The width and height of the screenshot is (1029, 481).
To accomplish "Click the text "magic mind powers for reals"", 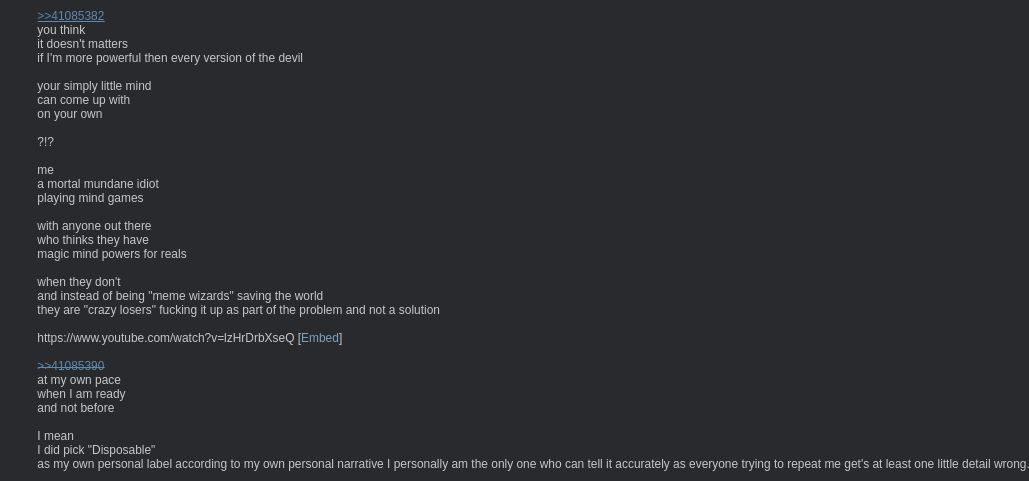I will pyautogui.click(x=112, y=254).
